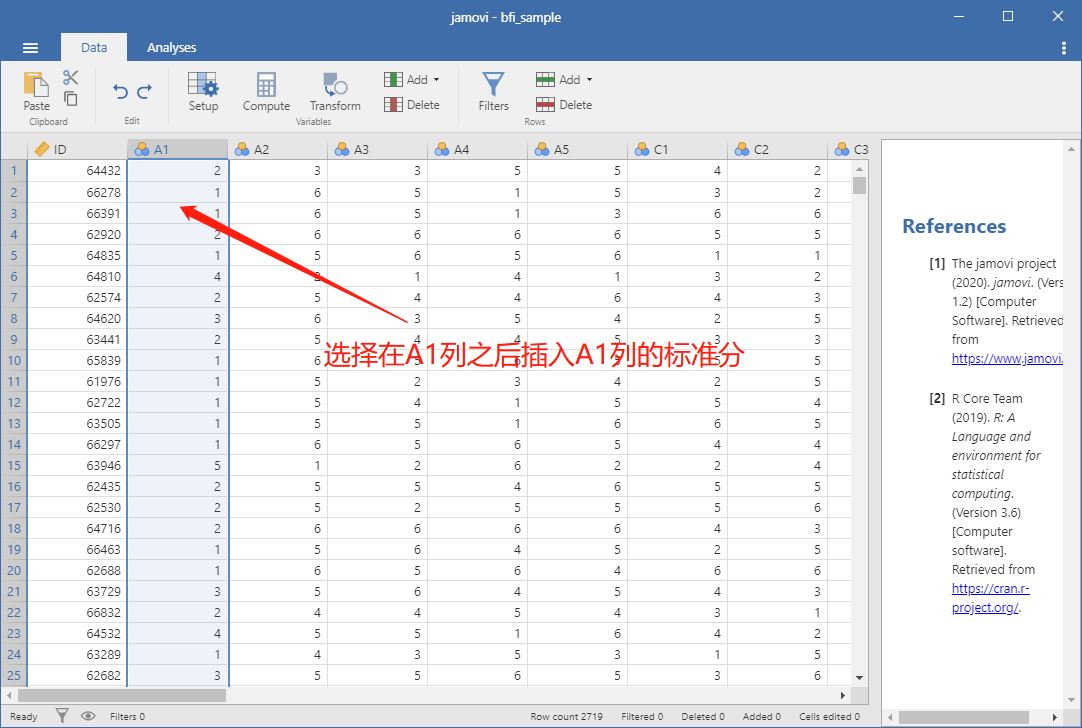Delete the selected variable
Image resolution: width=1082 pixels, height=728 pixels.
click(x=412, y=105)
